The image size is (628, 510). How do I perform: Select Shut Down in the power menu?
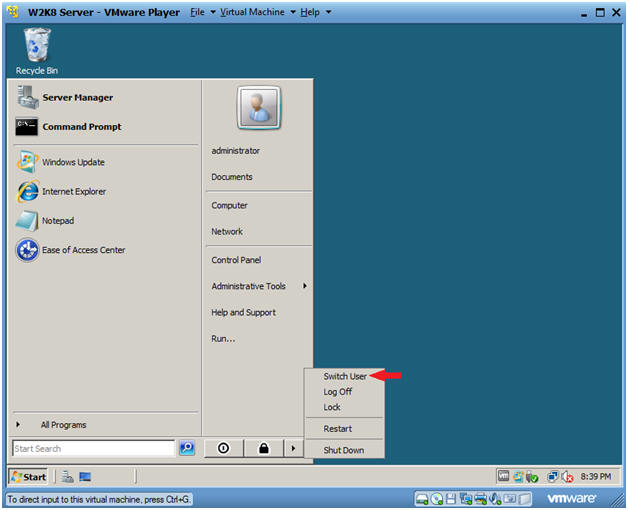[344, 450]
